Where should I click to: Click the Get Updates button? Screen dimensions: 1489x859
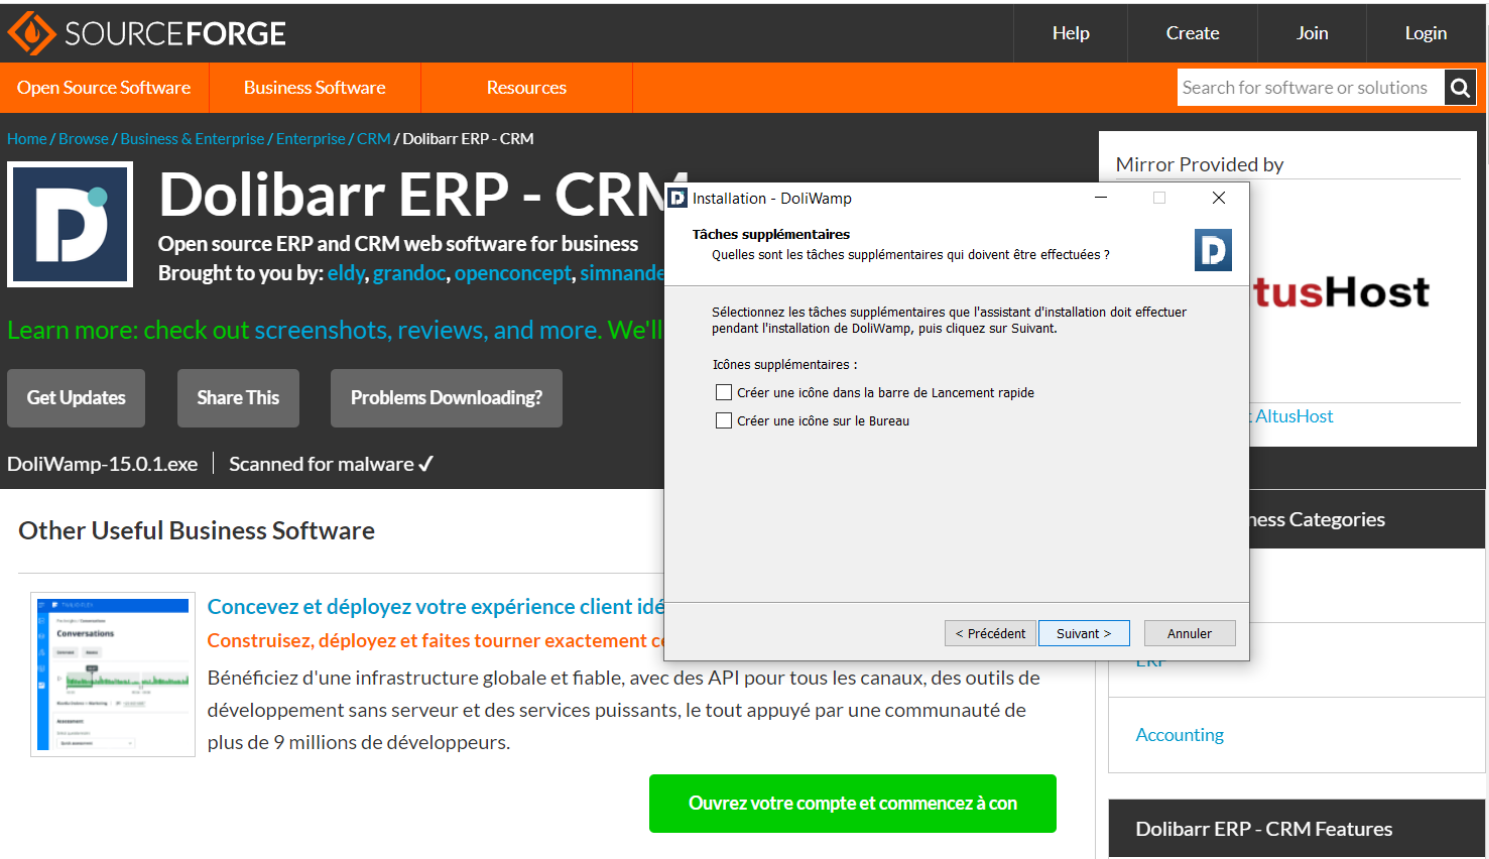click(76, 398)
